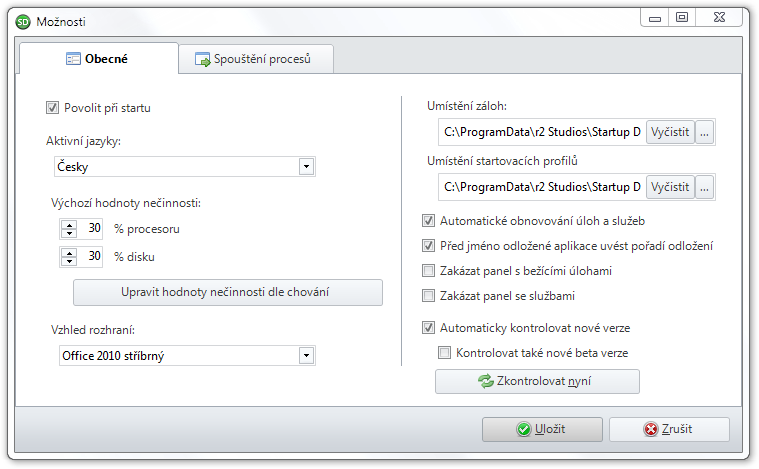Viewport: 759px width, 469px height.
Task: Click Upravit hodnoty nečinnosti dle chování button
Action: pyautogui.click(x=228, y=292)
